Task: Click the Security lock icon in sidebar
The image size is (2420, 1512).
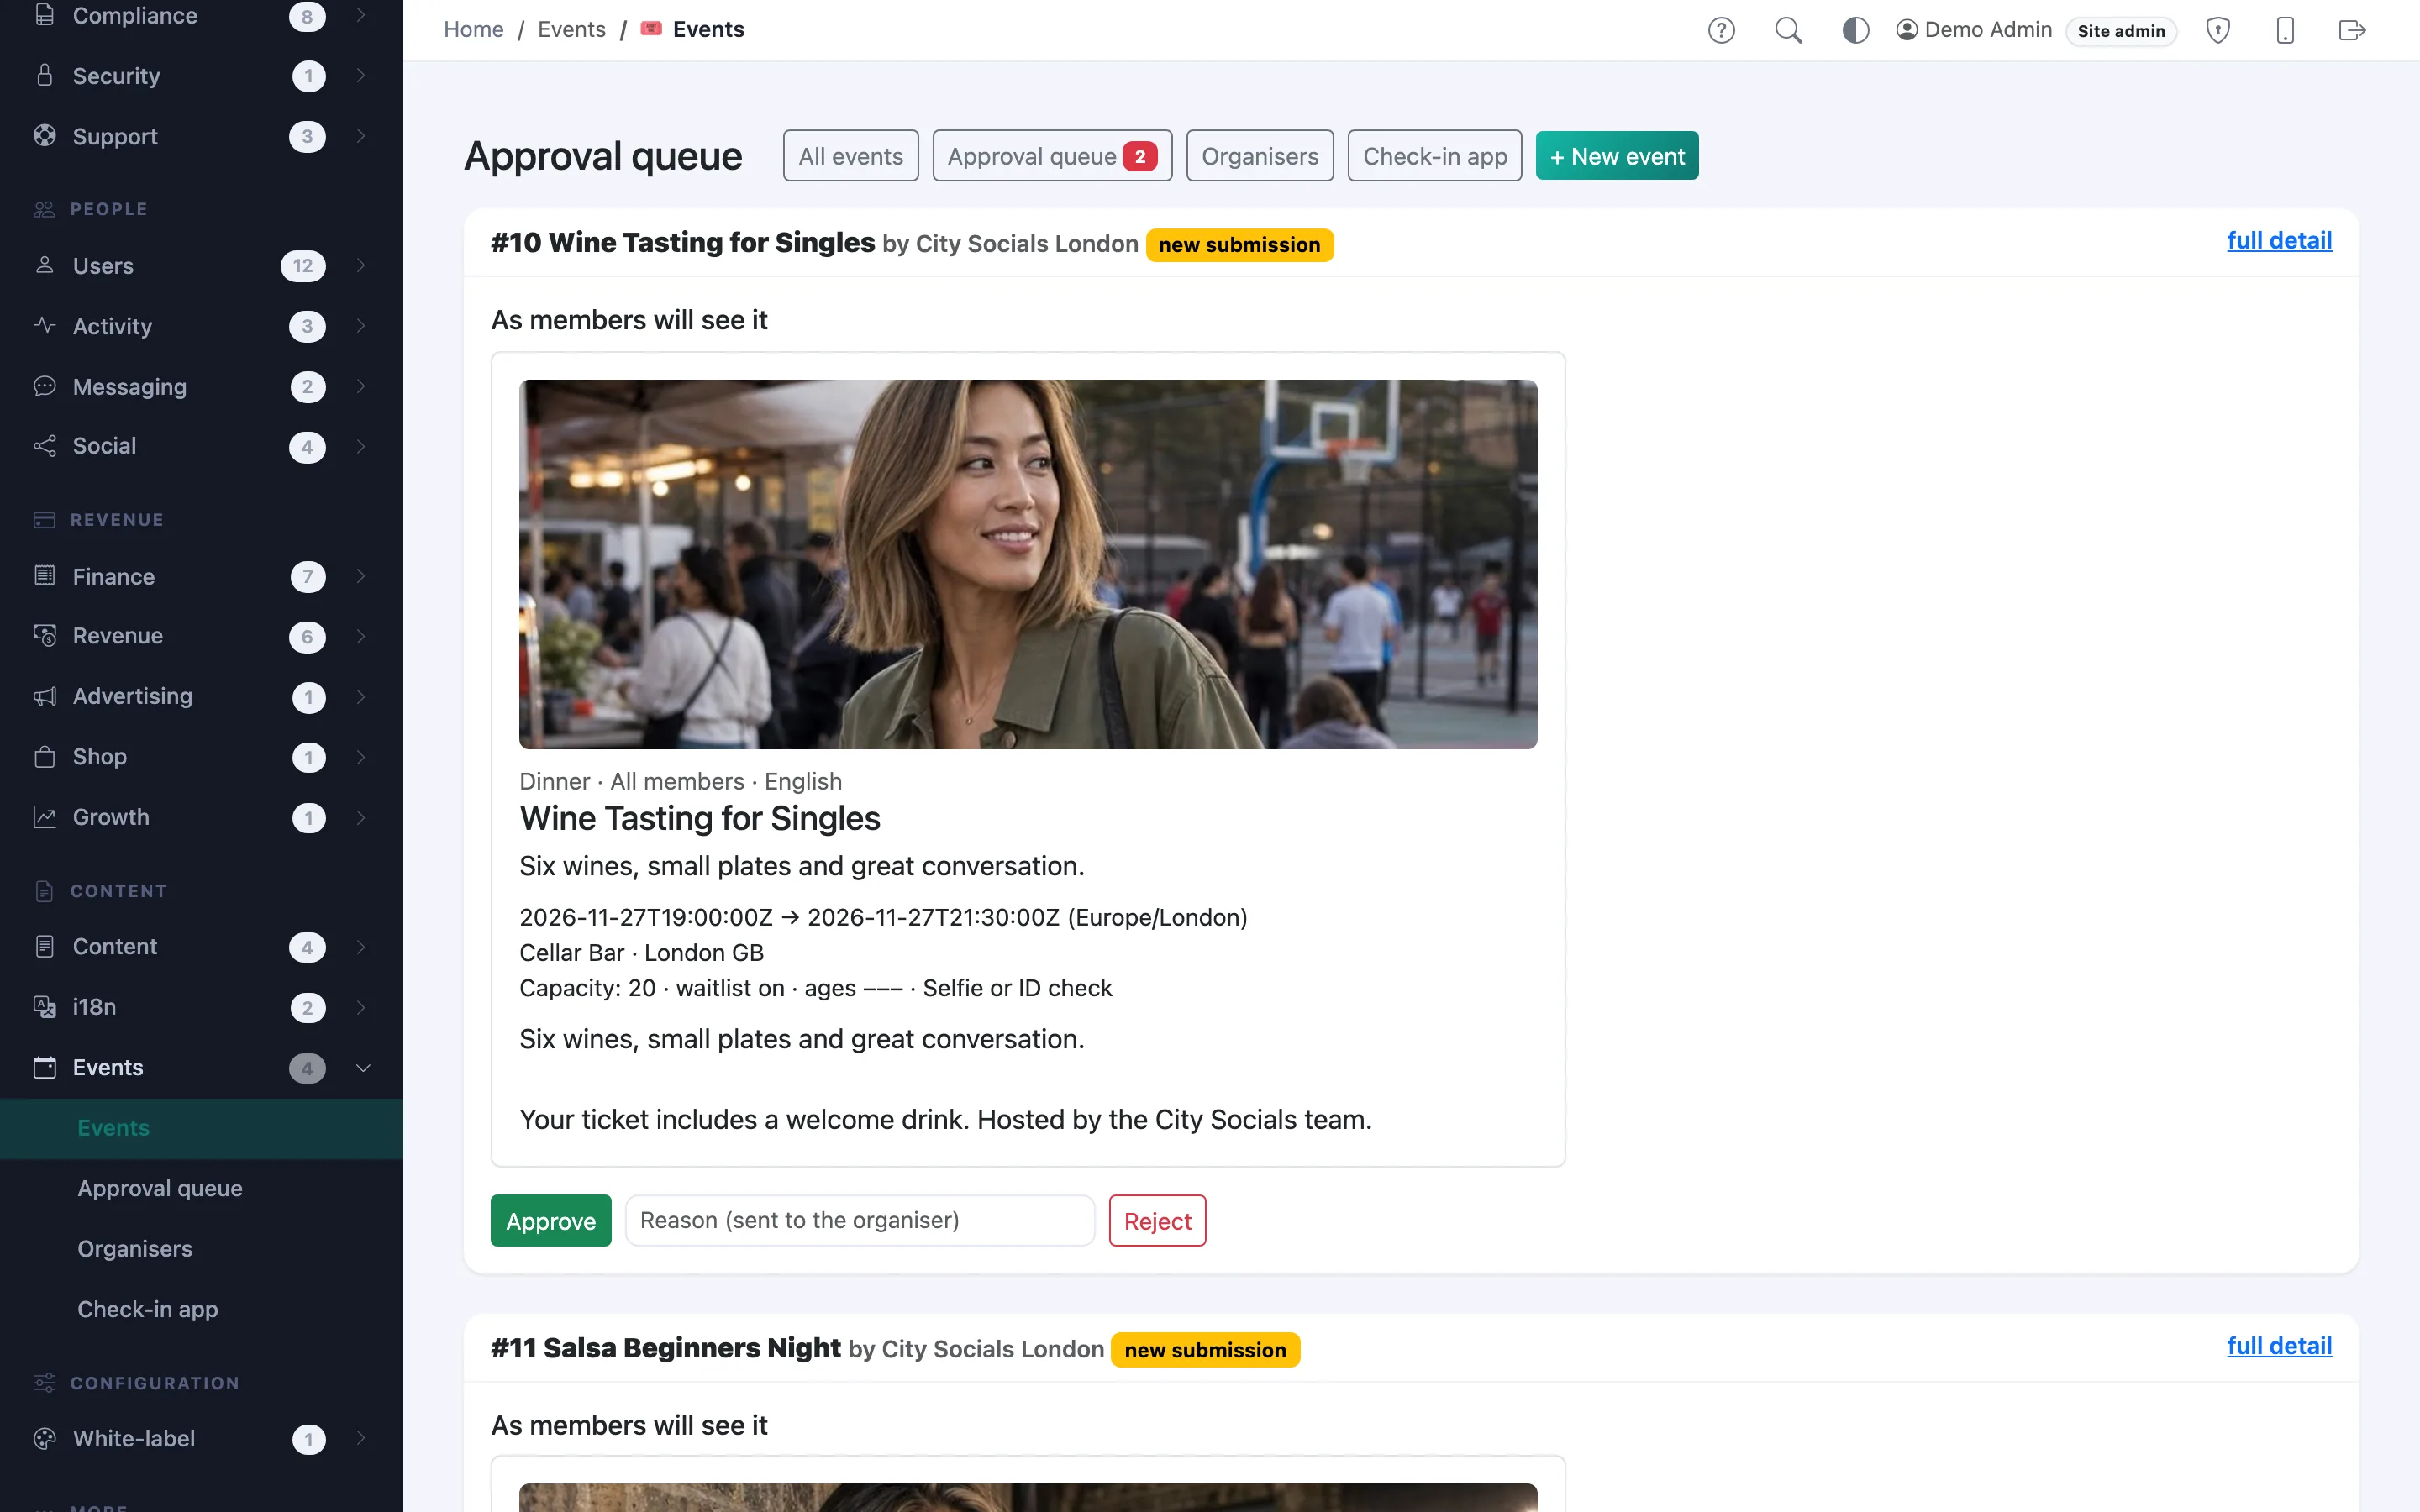Action: pos(44,75)
